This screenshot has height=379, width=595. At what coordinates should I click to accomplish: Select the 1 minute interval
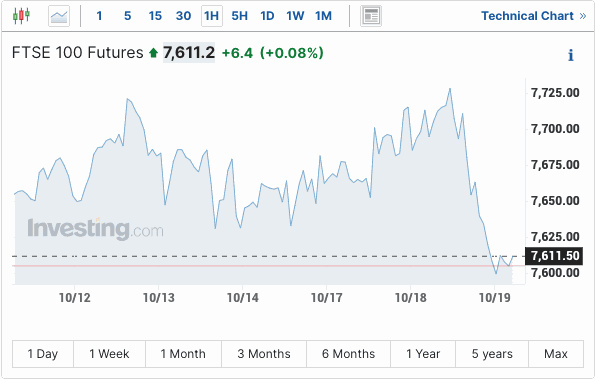tap(99, 16)
